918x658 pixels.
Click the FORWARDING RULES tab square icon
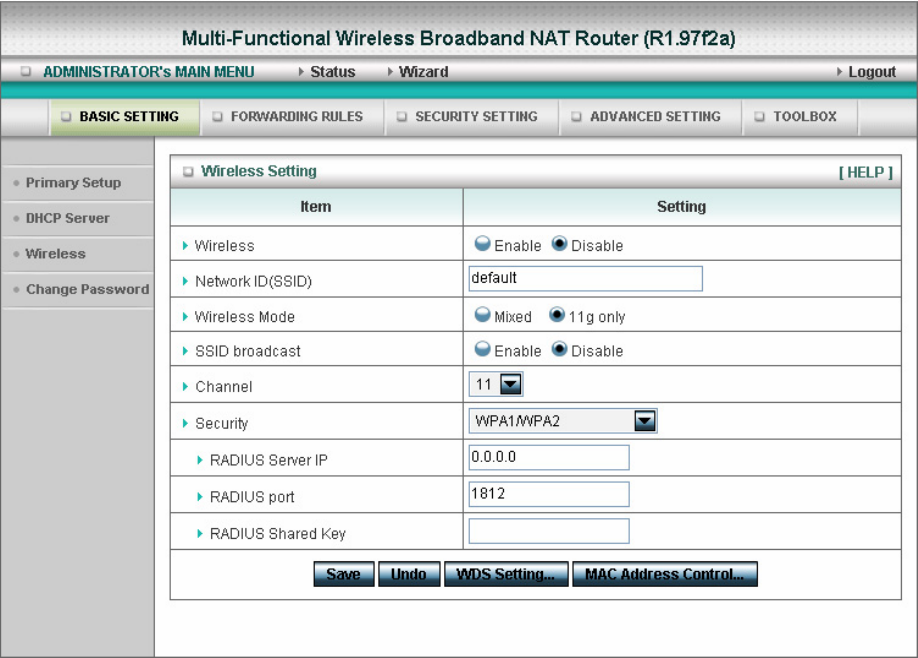tap(218, 116)
